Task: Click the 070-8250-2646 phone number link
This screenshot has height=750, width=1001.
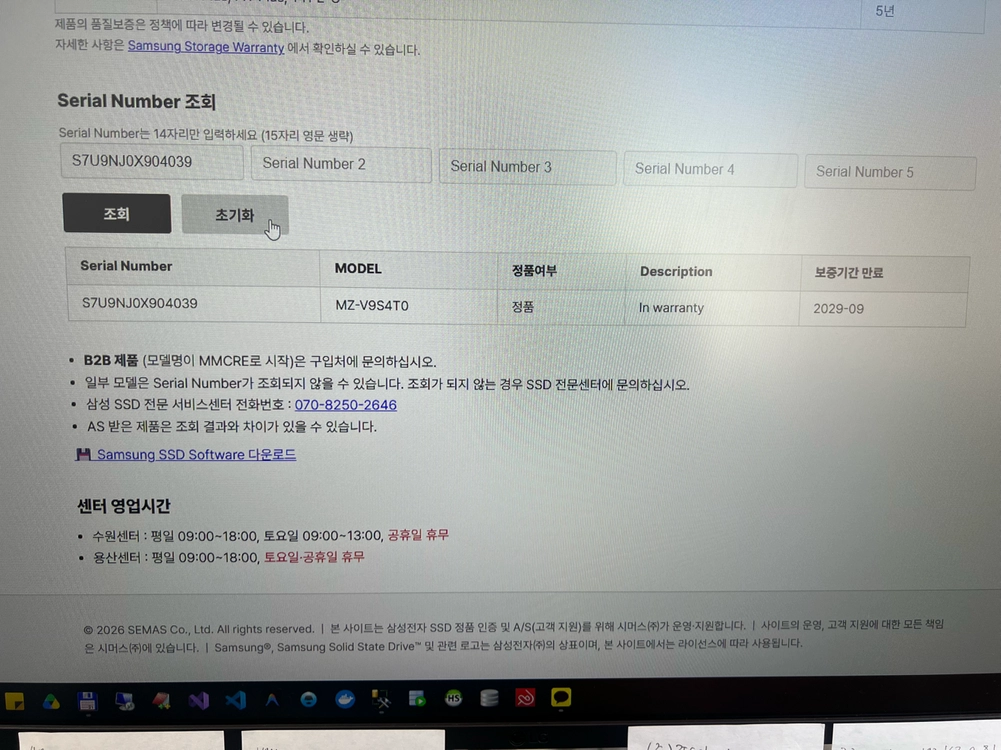Action: pos(345,405)
